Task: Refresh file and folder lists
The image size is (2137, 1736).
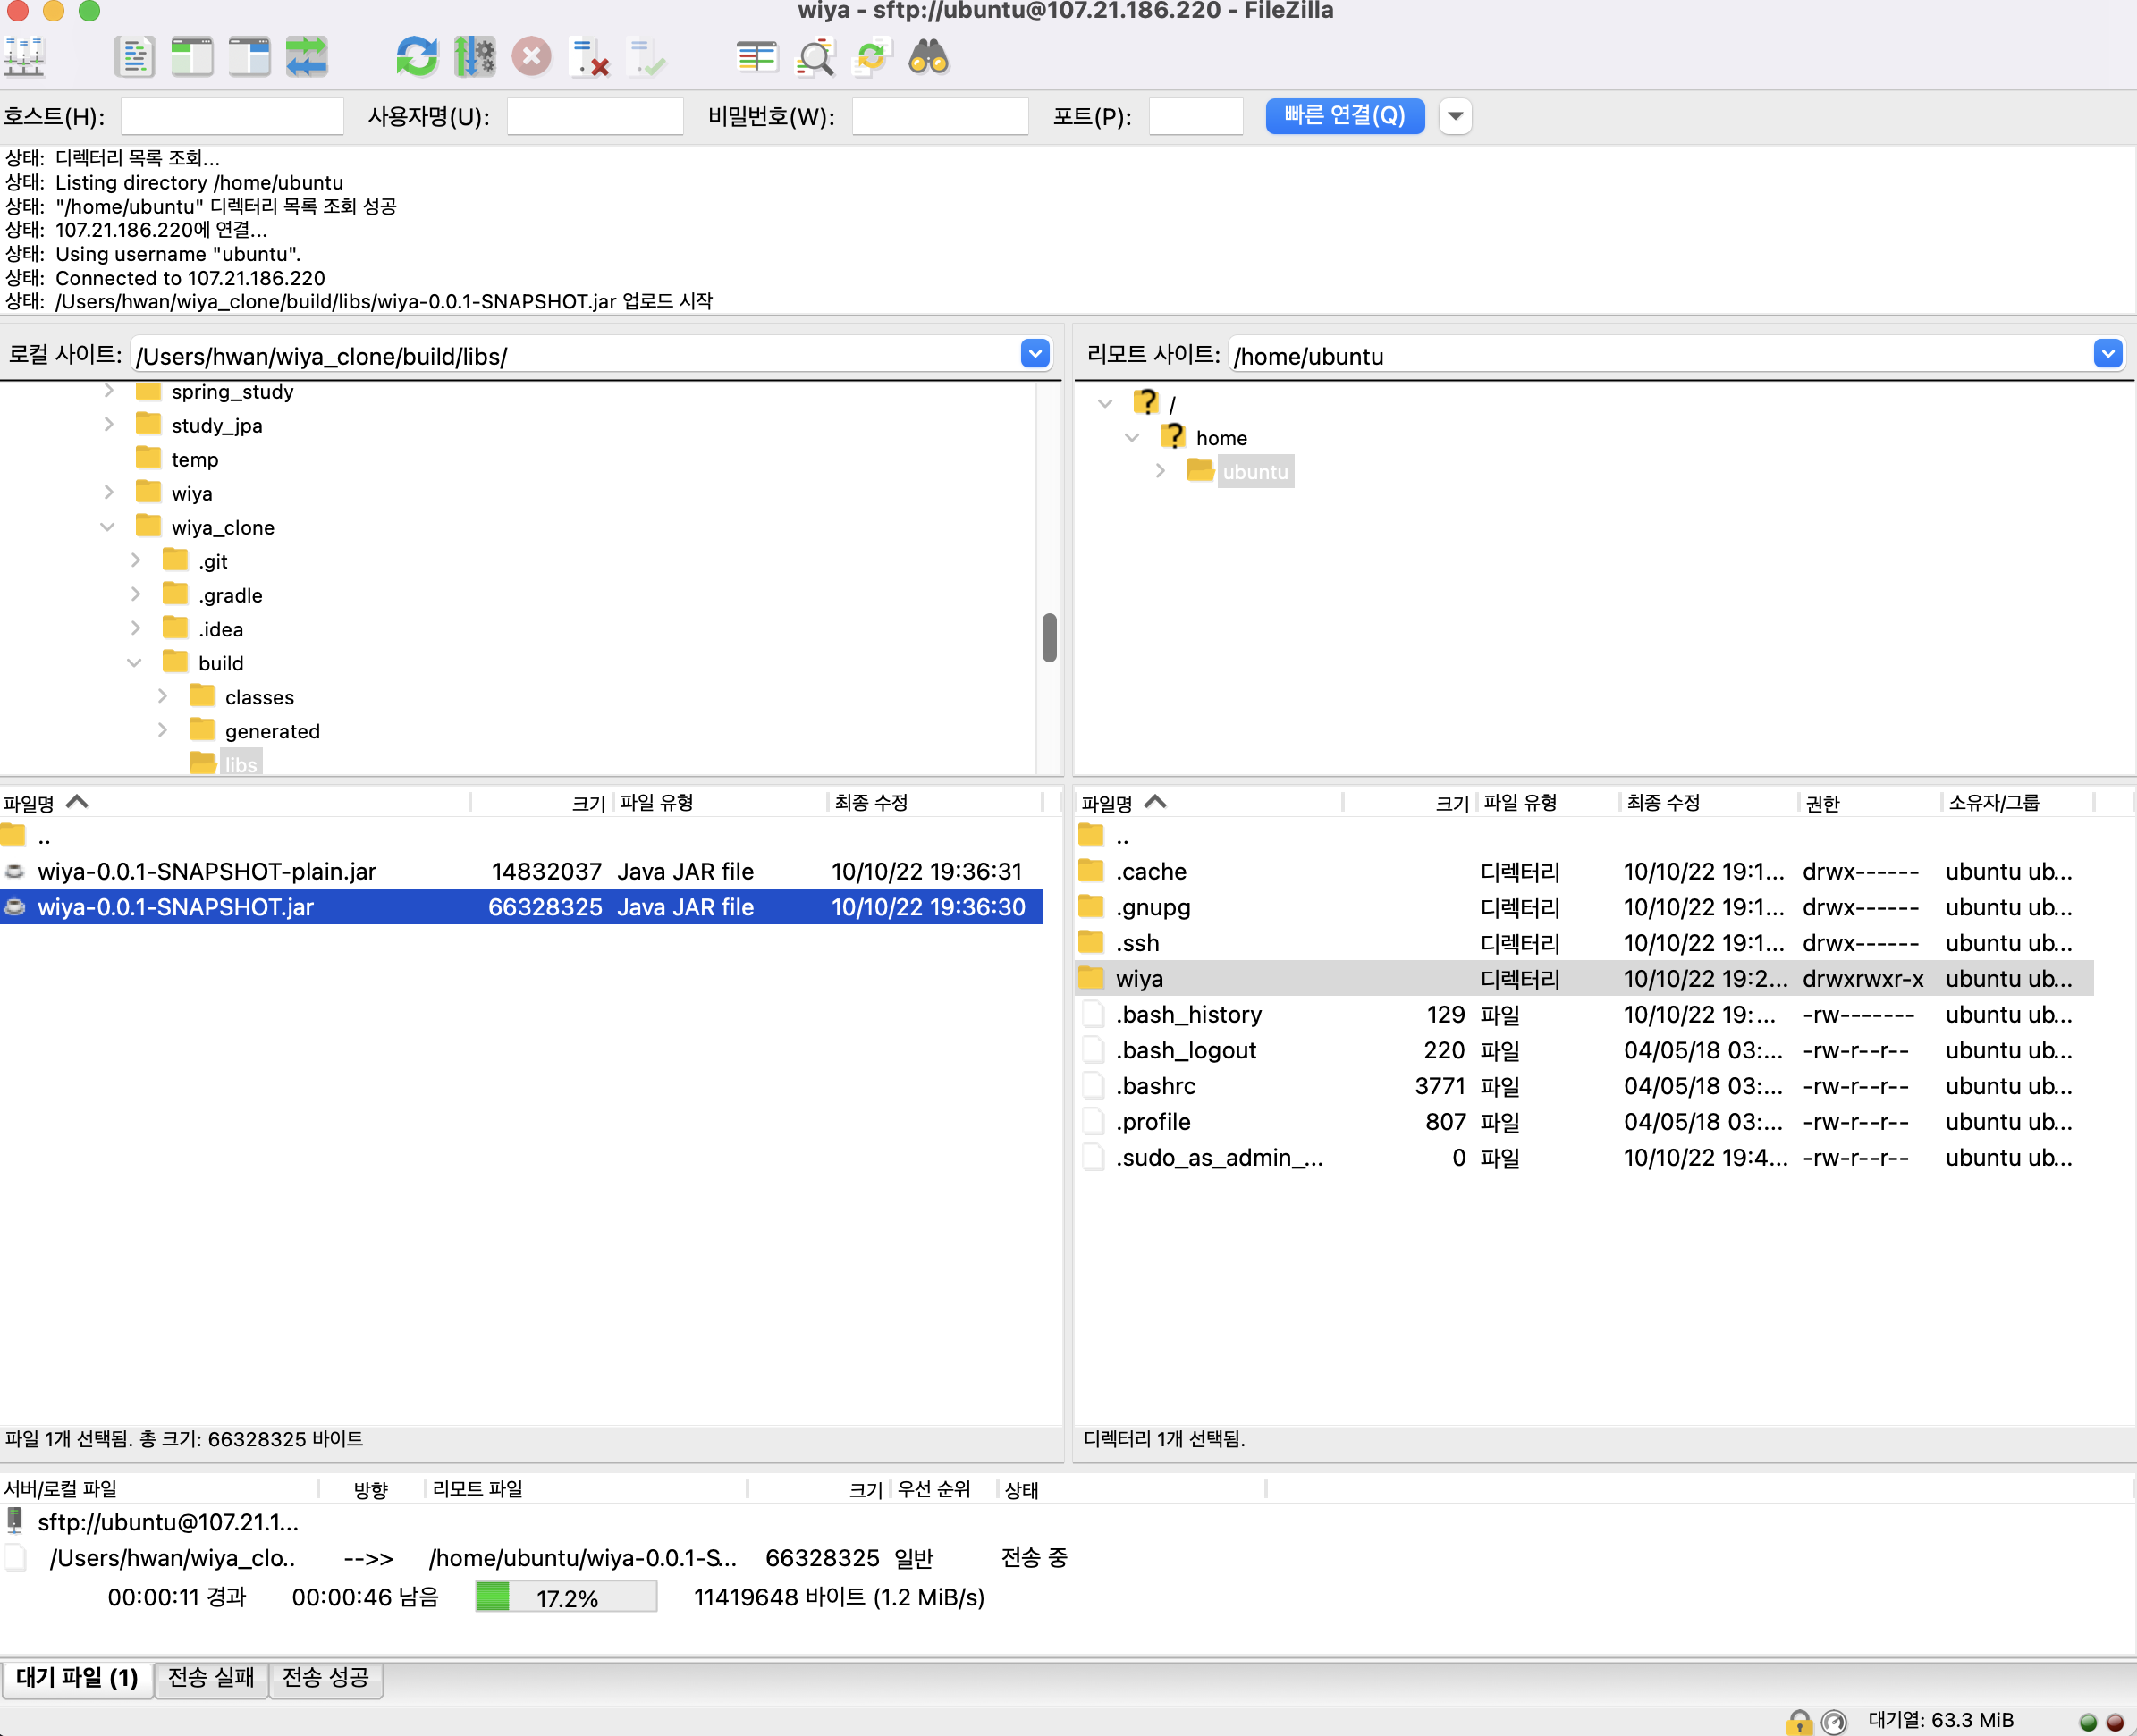Action: pyautogui.click(x=417, y=57)
